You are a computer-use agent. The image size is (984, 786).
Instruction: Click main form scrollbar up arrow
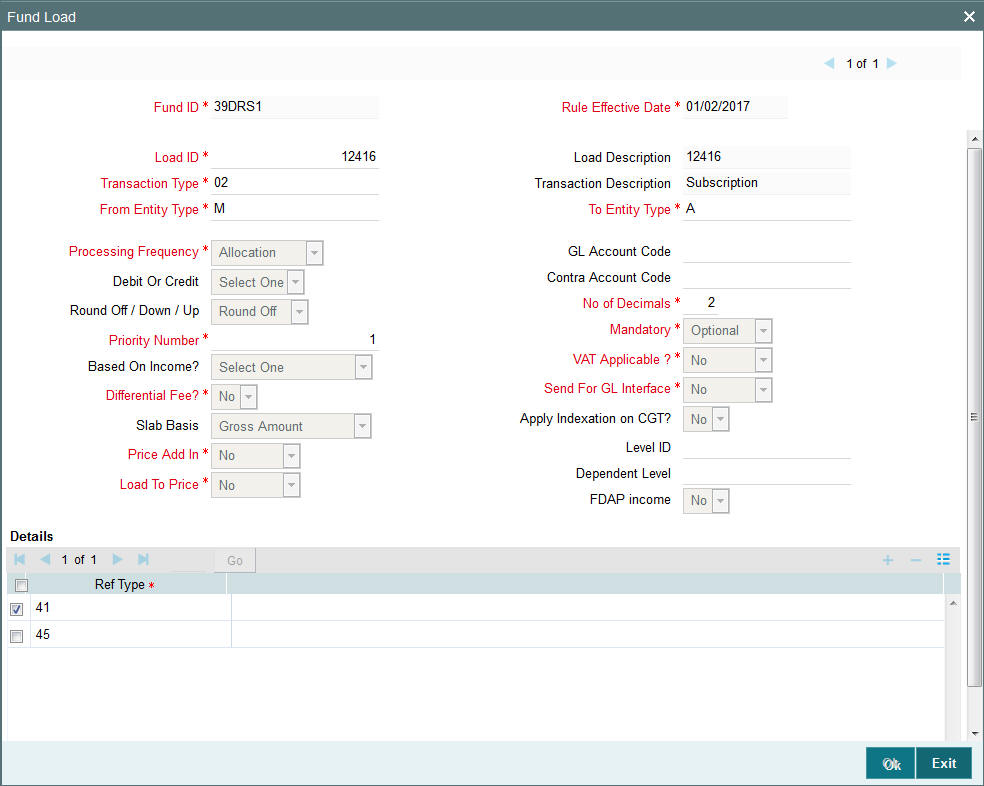point(974,138)
